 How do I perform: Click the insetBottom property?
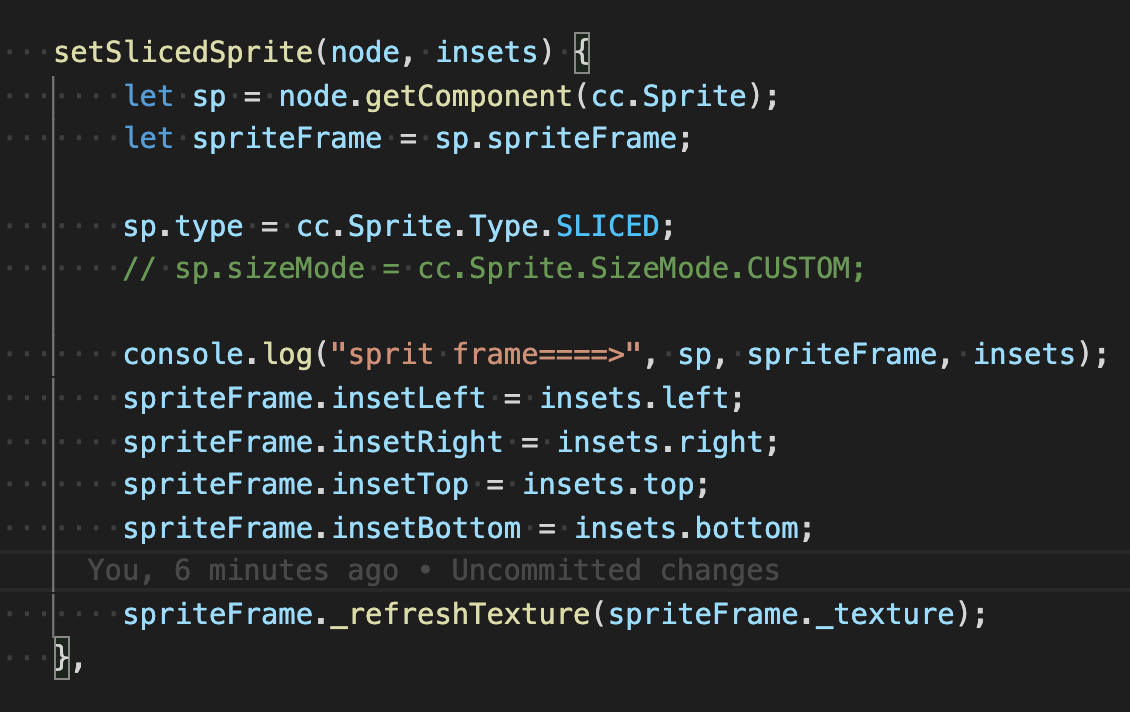pos(425,527)
